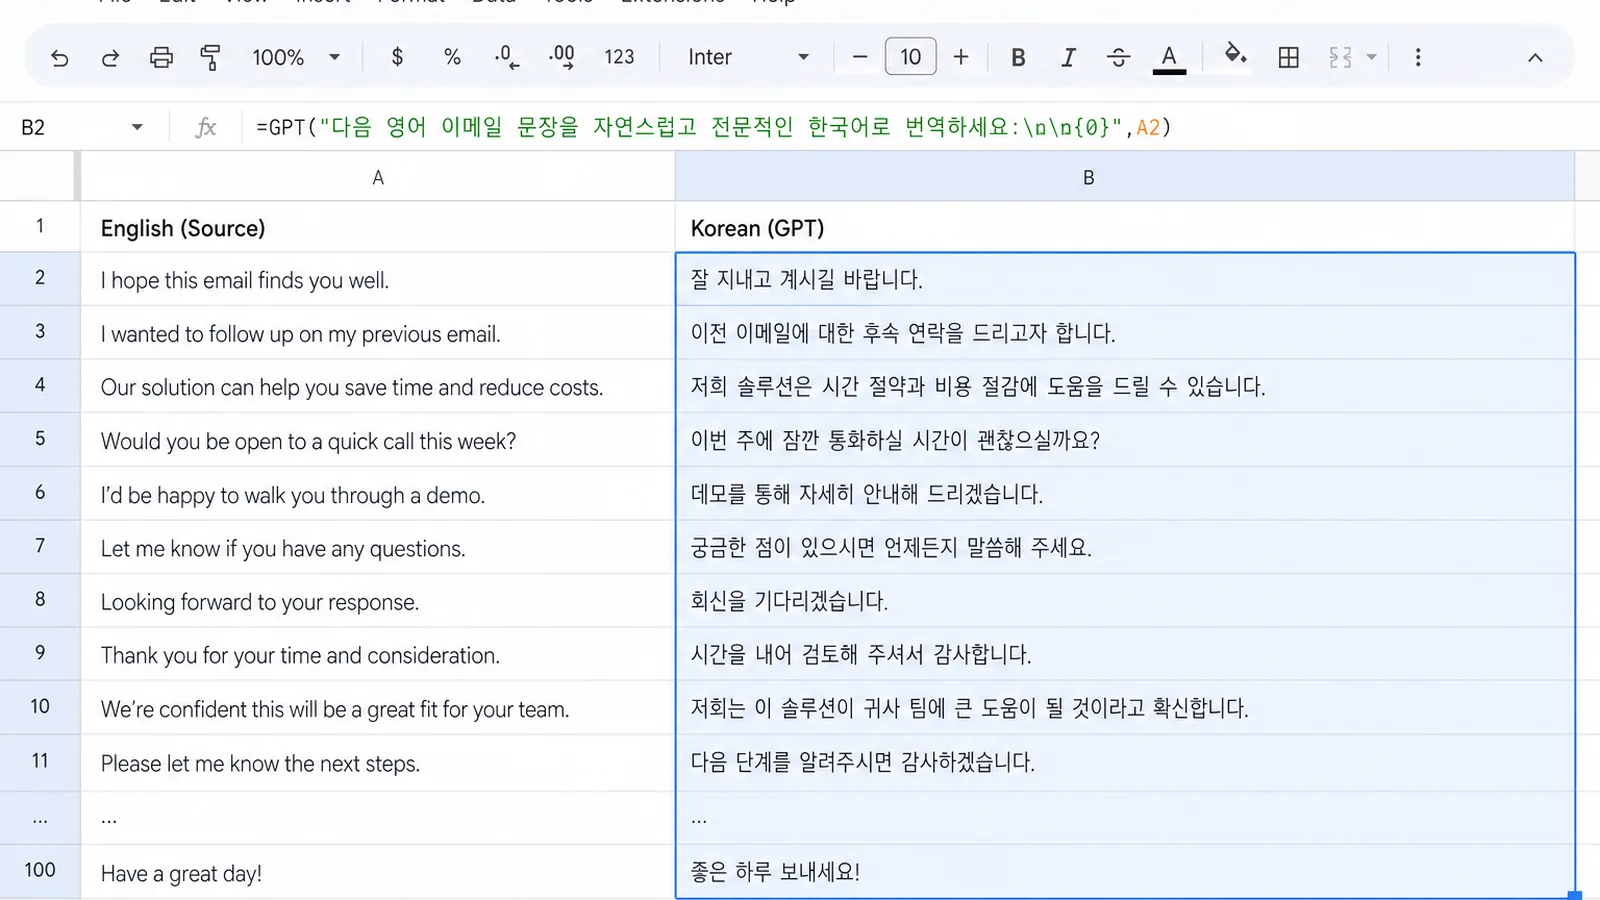Select cell "Our solution can help you save time"
Viewport: 1600px width, 900px height.
[x=378, y=386]
